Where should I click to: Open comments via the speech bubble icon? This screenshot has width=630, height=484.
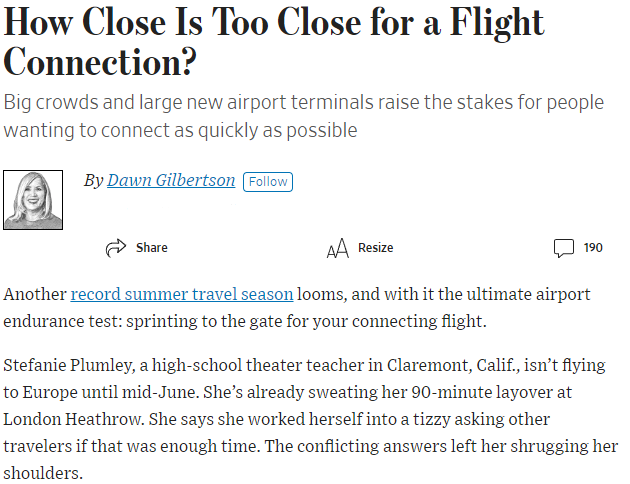pyautogui.click(x=564, y=247)
